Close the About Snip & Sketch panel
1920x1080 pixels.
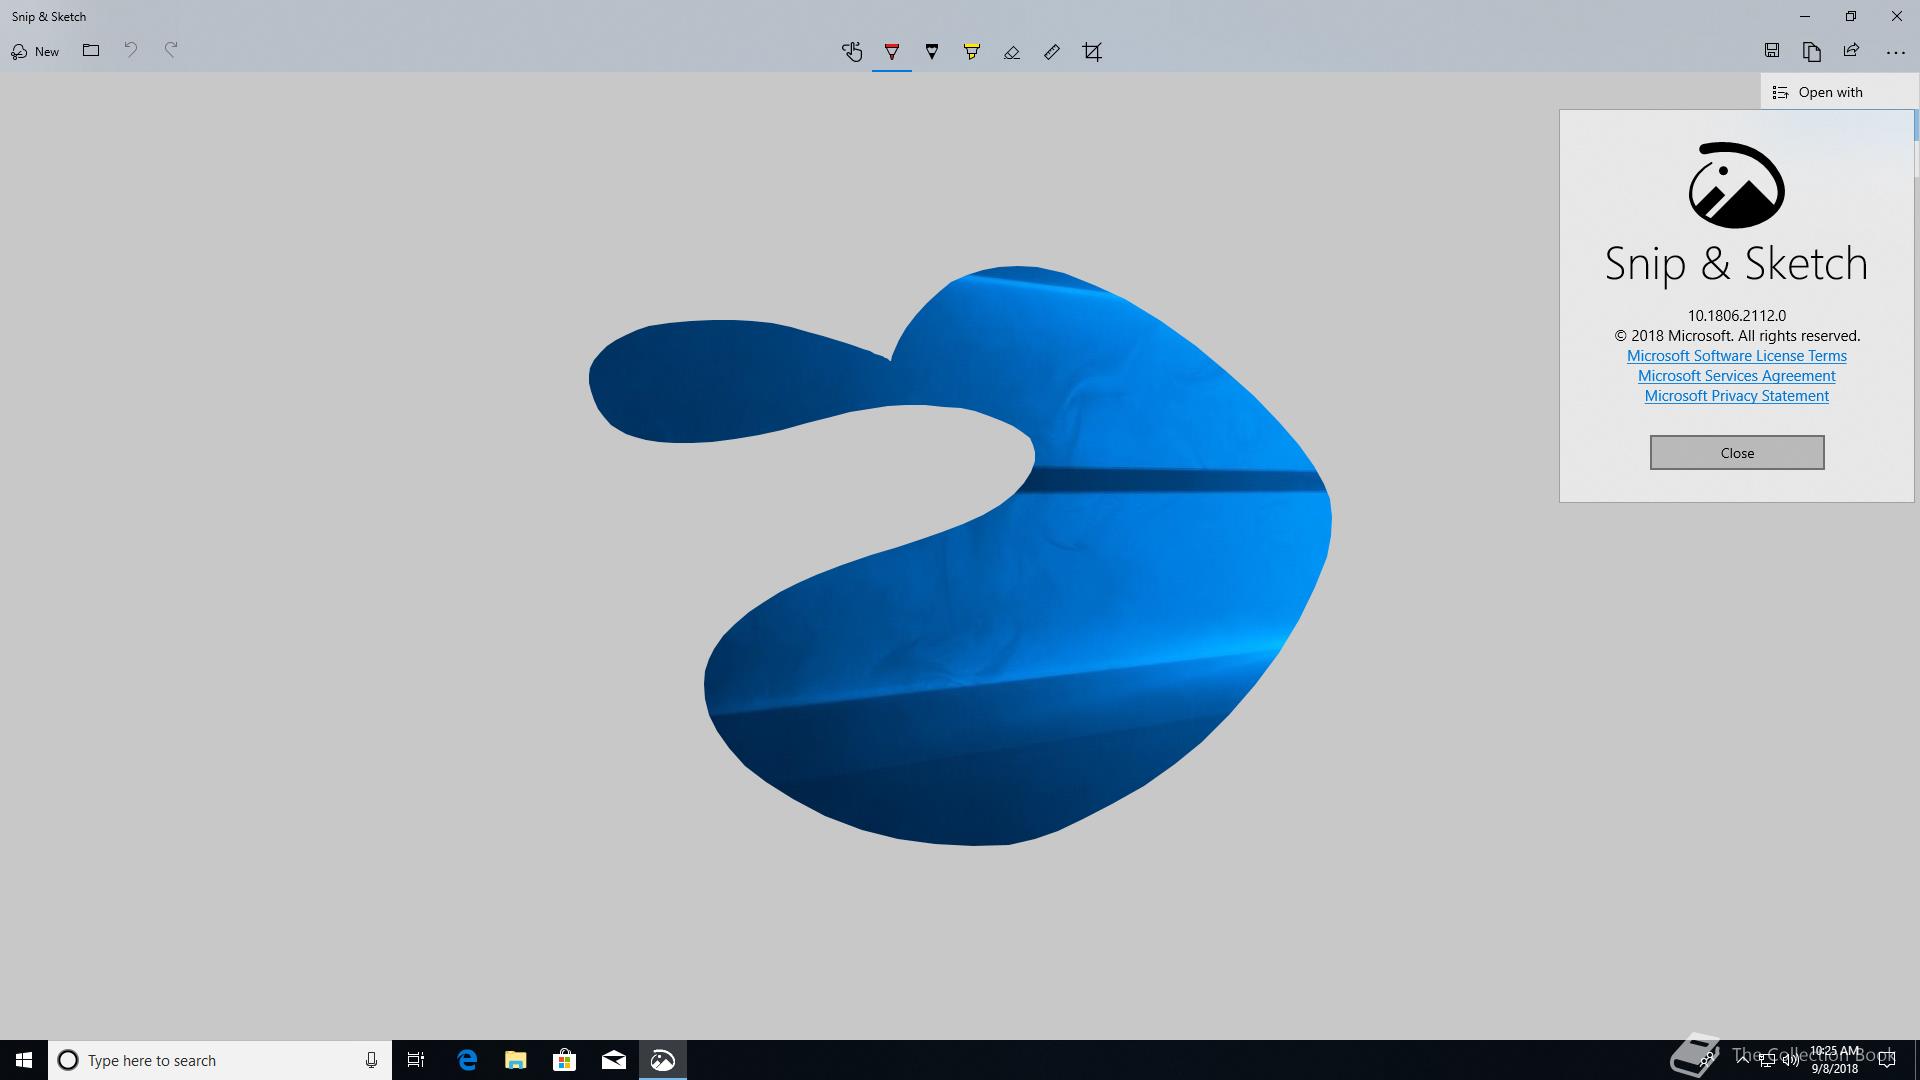1737,453
